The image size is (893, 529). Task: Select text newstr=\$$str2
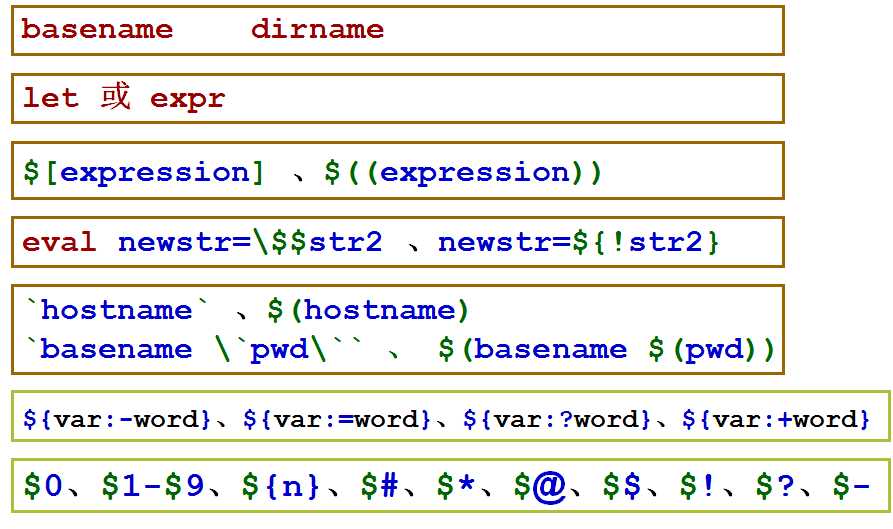coord(250,242)
